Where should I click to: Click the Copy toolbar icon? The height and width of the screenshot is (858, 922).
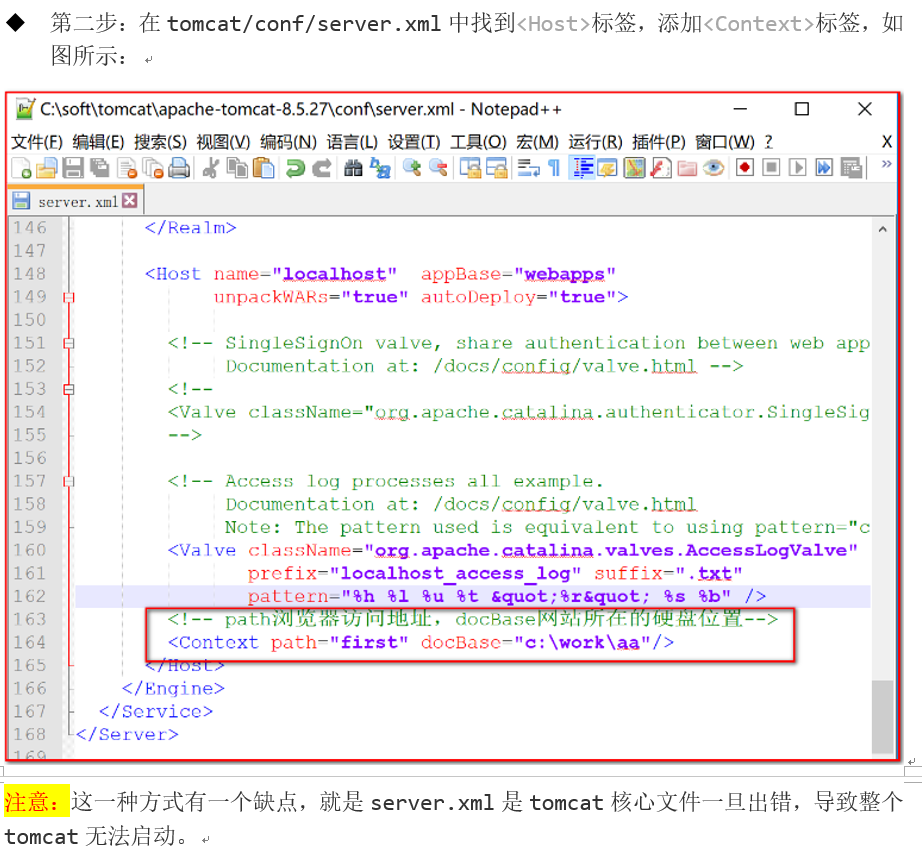click(238, 168)
